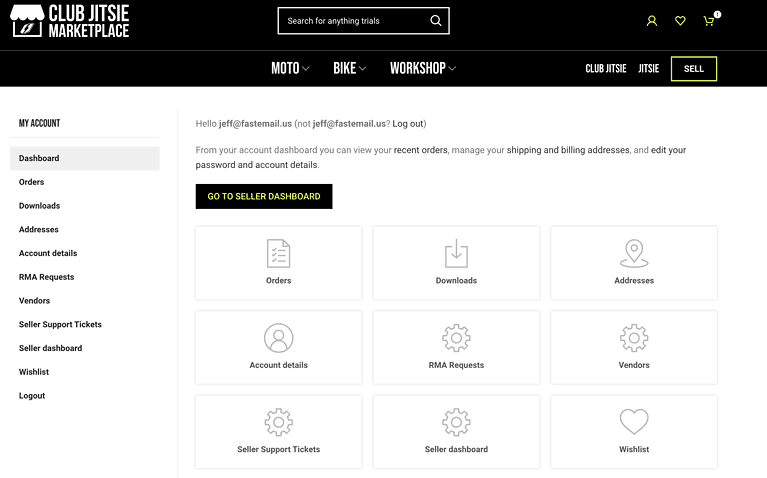Go to CLUB JITSIE nav link
The image size is (767, 478).
tap(606, 68)
